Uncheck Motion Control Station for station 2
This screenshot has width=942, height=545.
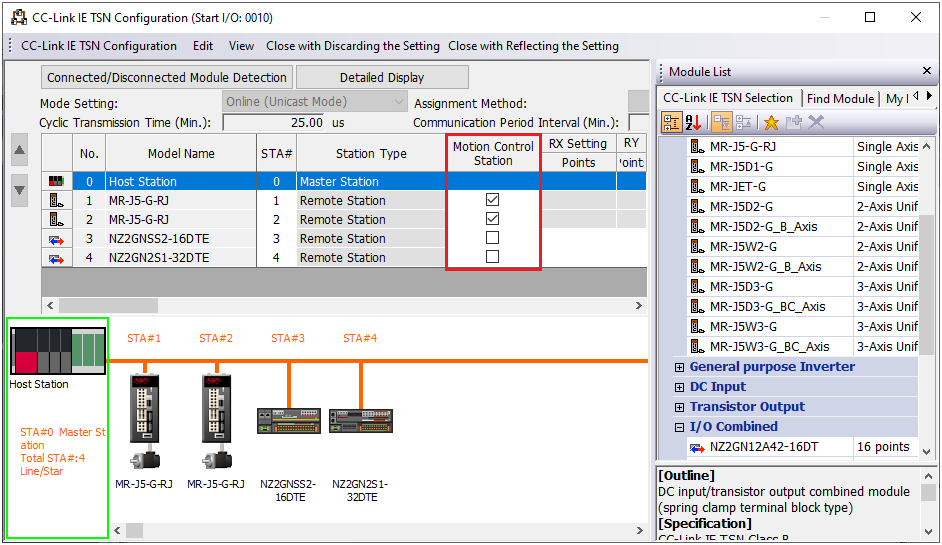493,219
